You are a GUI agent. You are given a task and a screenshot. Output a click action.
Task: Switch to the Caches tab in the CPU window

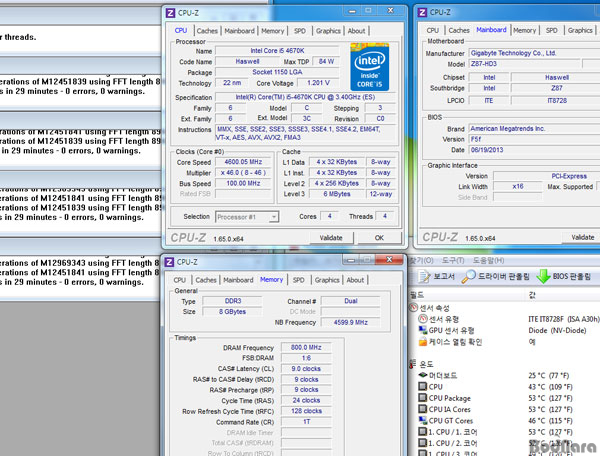207,31
